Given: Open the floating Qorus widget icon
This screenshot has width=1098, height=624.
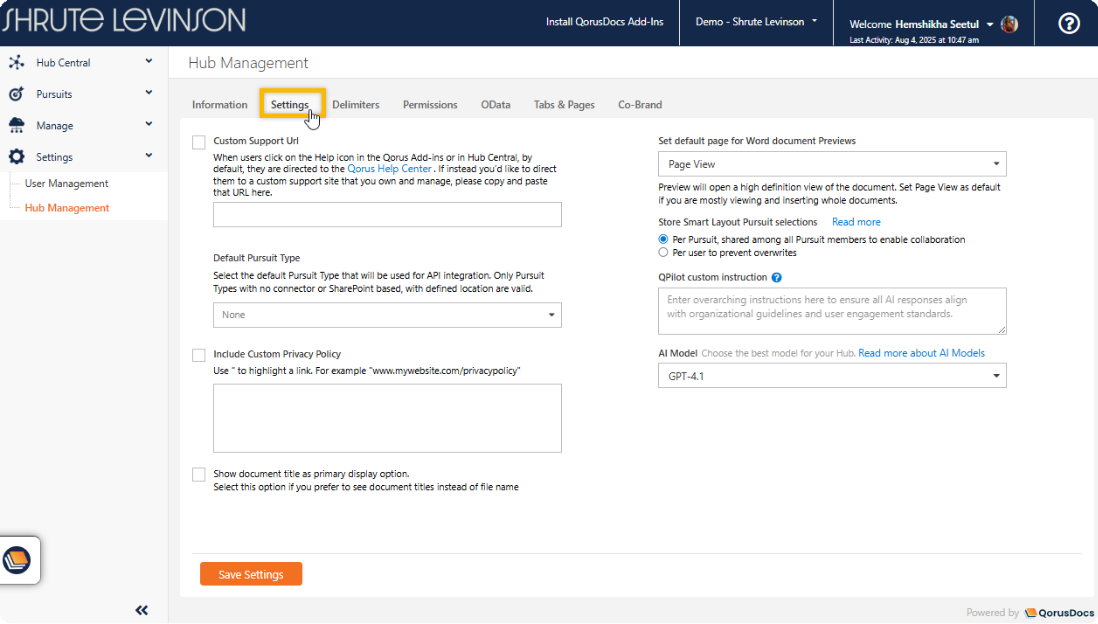Looking at the screenshot, I should [x=19, y=560].
